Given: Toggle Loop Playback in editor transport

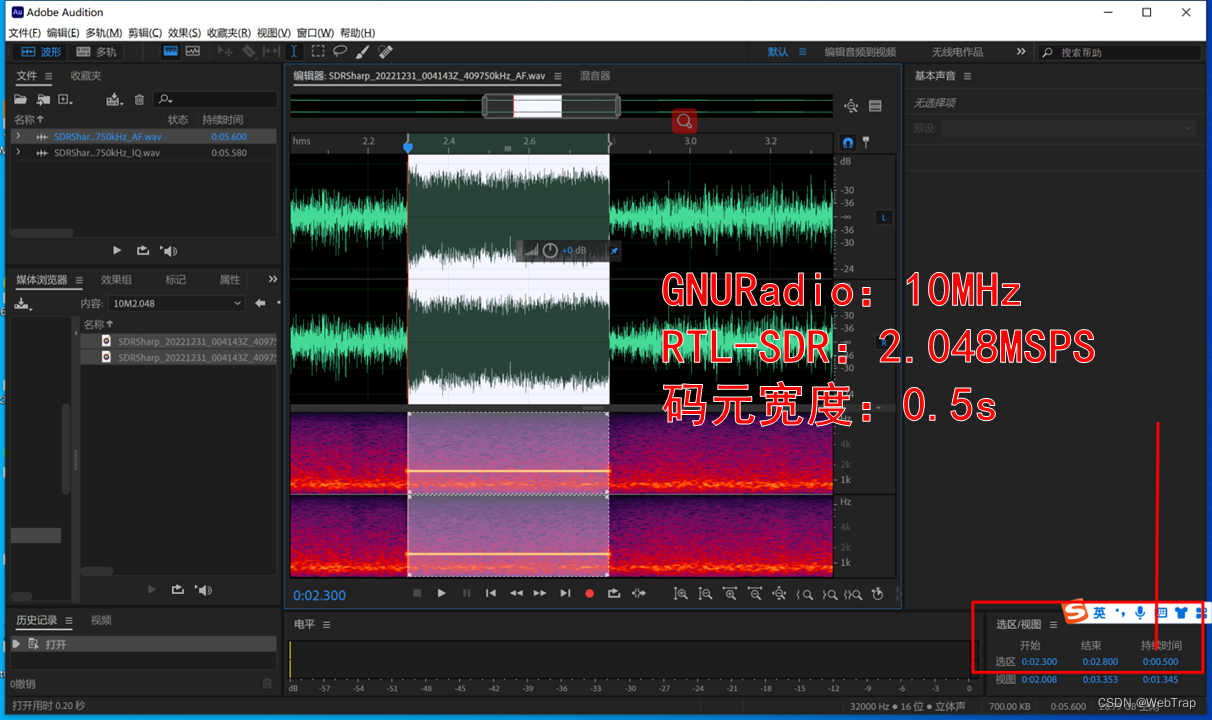Looking at the screenshot, I should point(614,593).
